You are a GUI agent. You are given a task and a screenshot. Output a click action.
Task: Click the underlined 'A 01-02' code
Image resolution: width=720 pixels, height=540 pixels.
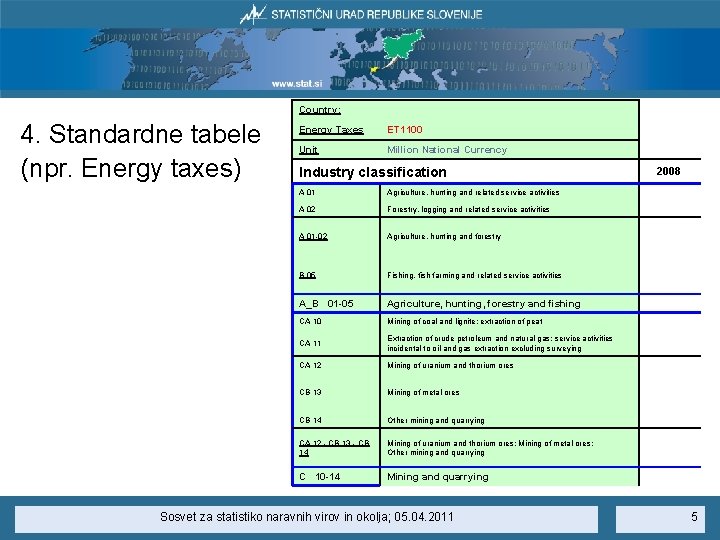click(313, 236)
